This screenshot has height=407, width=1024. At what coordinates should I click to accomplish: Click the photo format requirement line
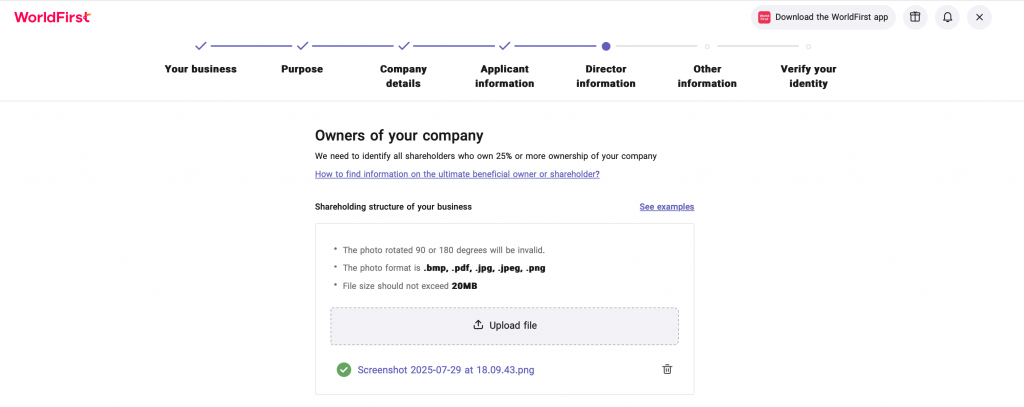point(443,268)
